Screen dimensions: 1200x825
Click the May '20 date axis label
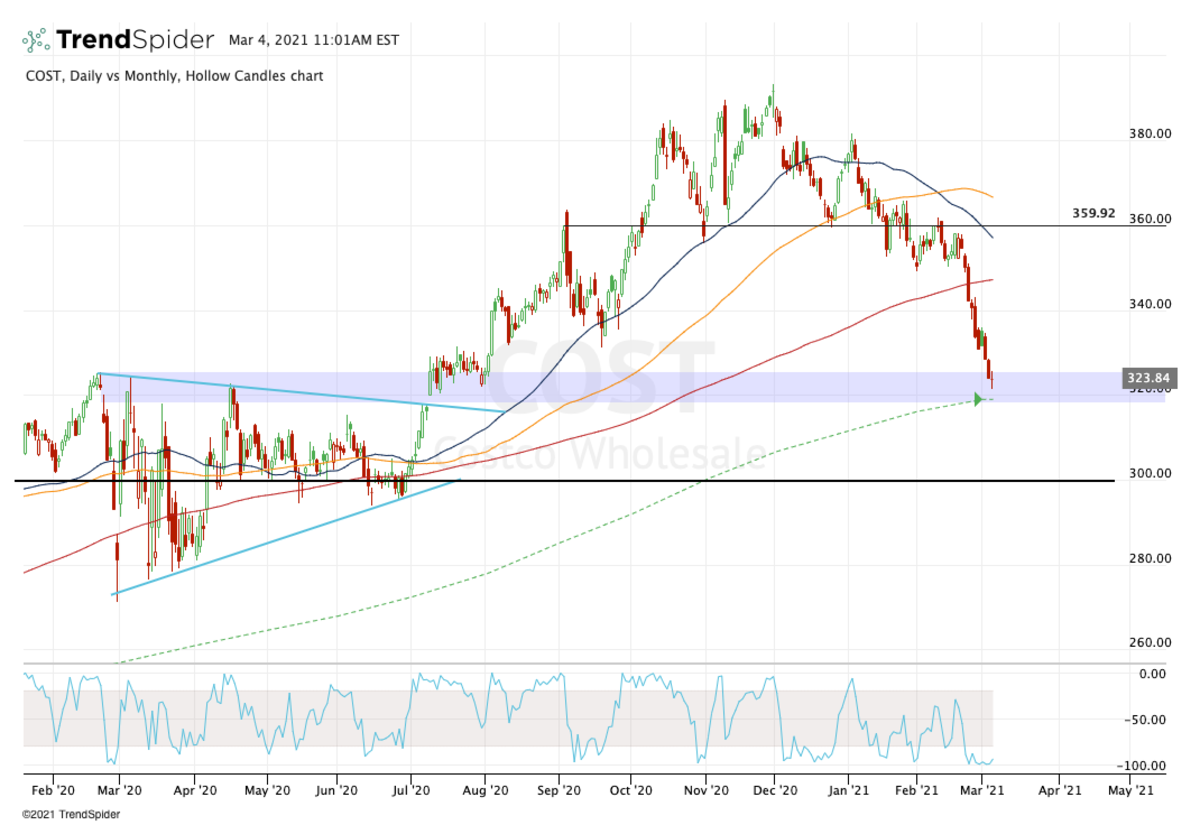267,790
